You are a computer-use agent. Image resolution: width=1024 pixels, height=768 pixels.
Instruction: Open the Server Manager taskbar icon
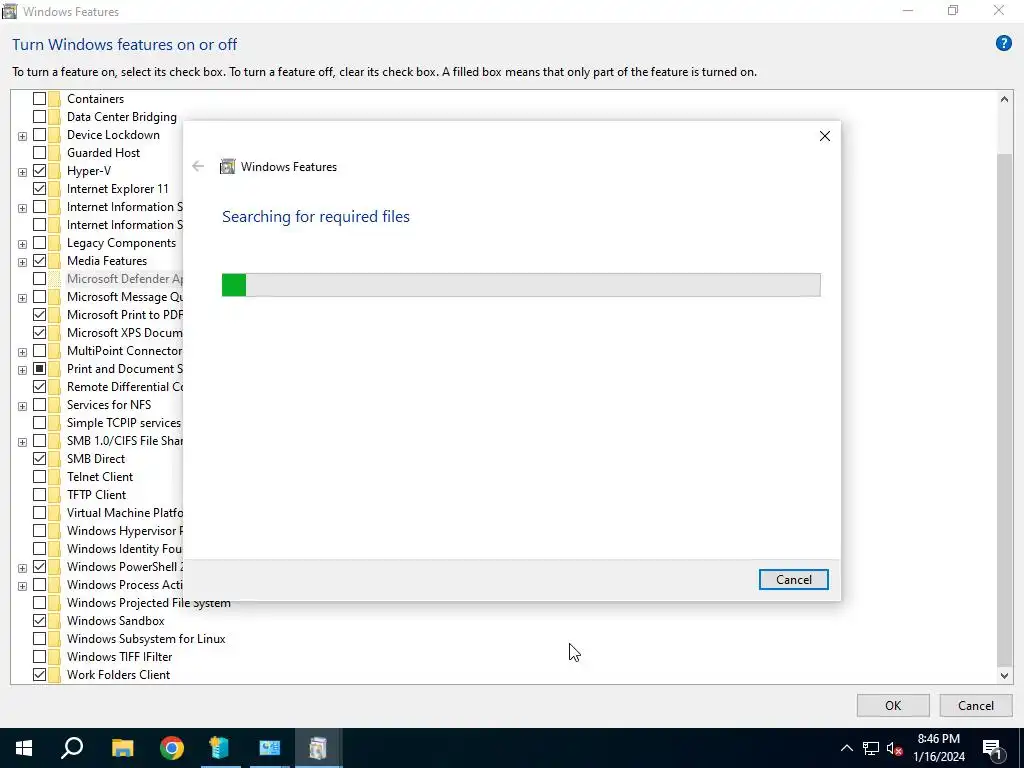pos(220,748)
